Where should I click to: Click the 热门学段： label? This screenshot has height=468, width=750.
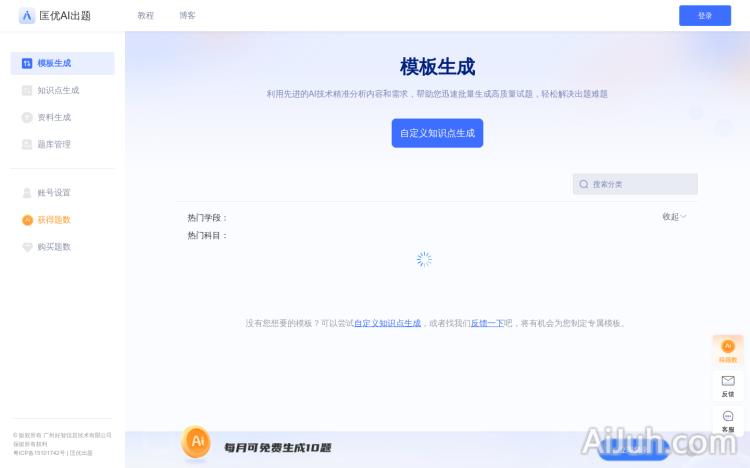(x=207, y=218)
